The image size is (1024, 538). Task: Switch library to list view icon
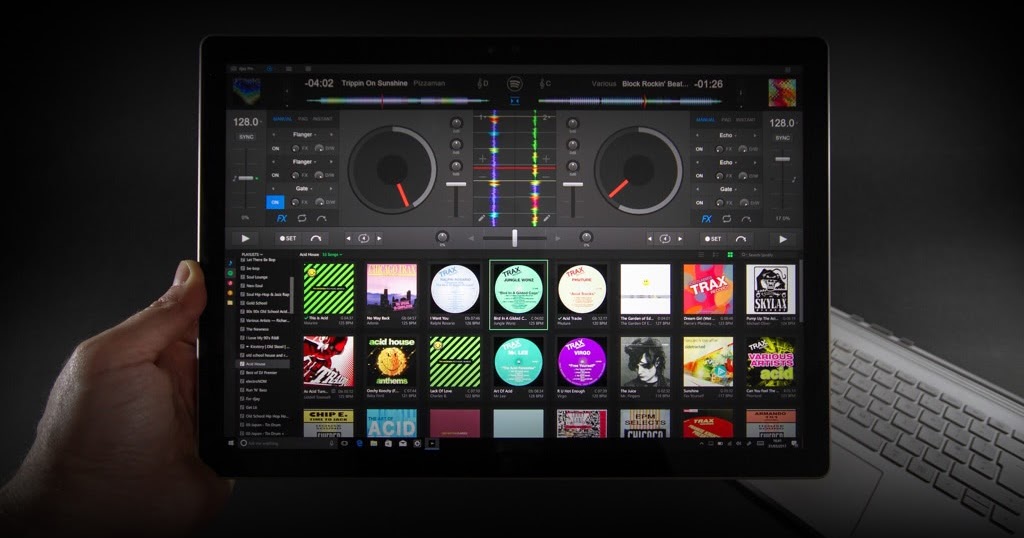coord(701,255)
